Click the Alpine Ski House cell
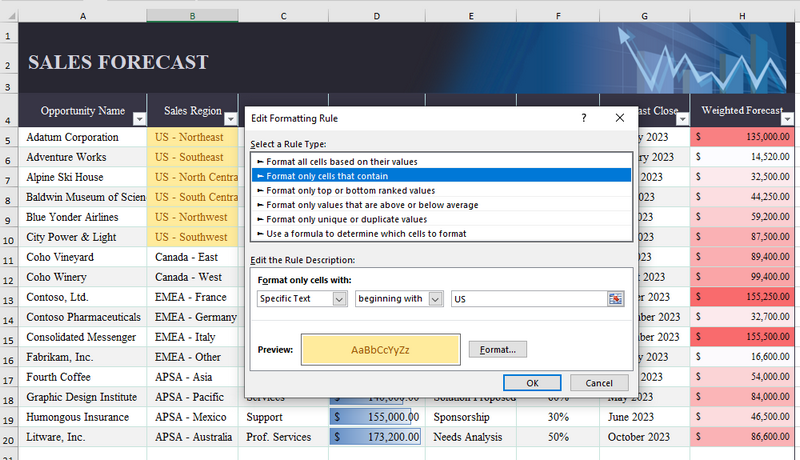Screen dimensions: 800x460 pyautogui.click(x=83, y=177)
